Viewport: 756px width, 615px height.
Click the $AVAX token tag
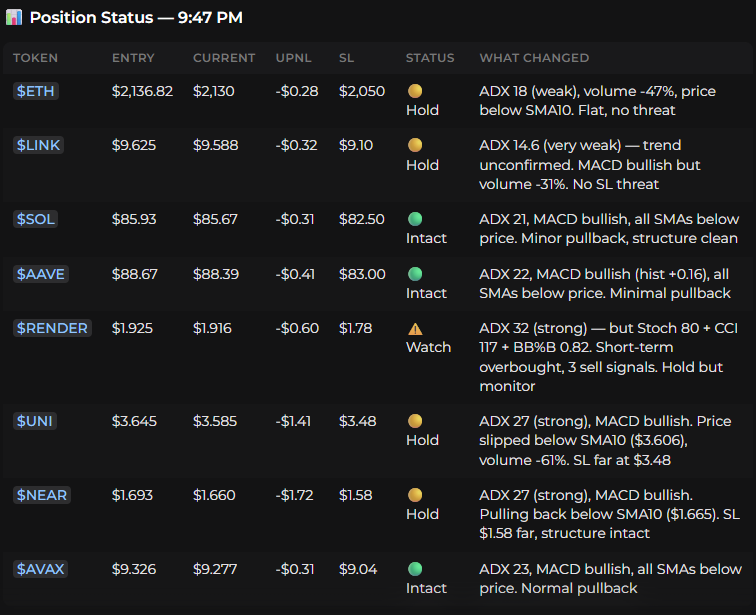click(x=40, y=569)
